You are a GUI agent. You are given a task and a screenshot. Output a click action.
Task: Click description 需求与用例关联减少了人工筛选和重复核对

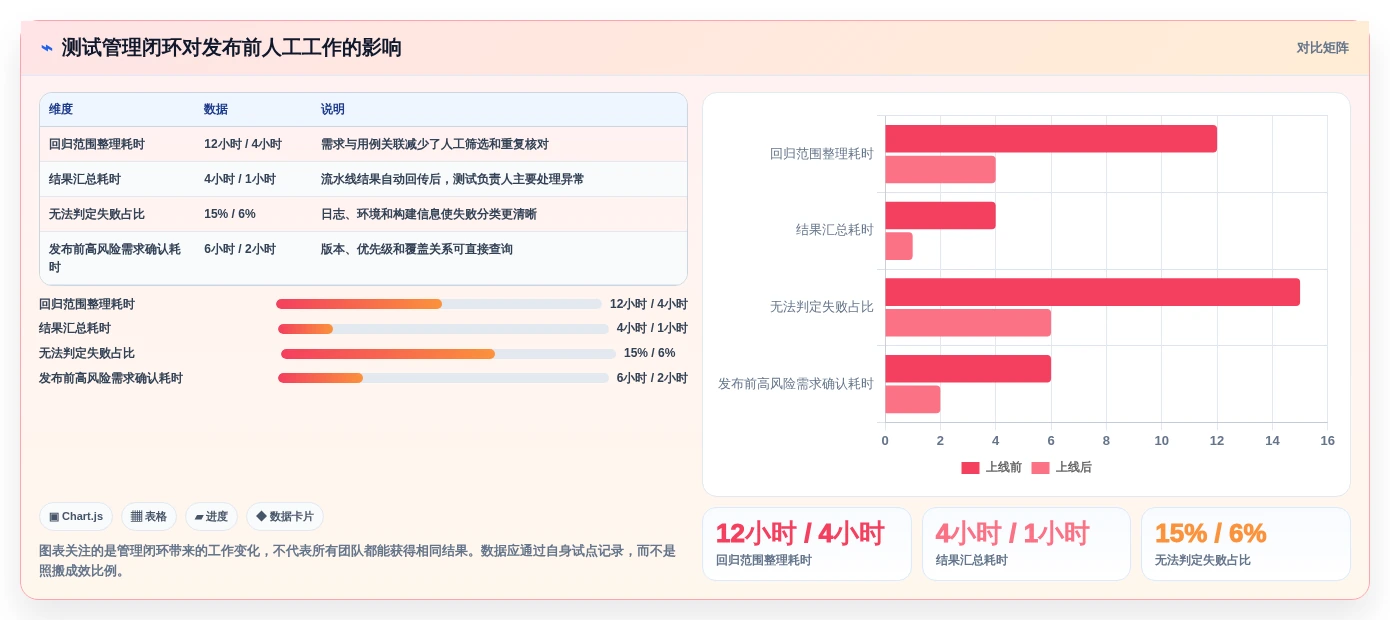pyautogui.click(x=435, y=144)
